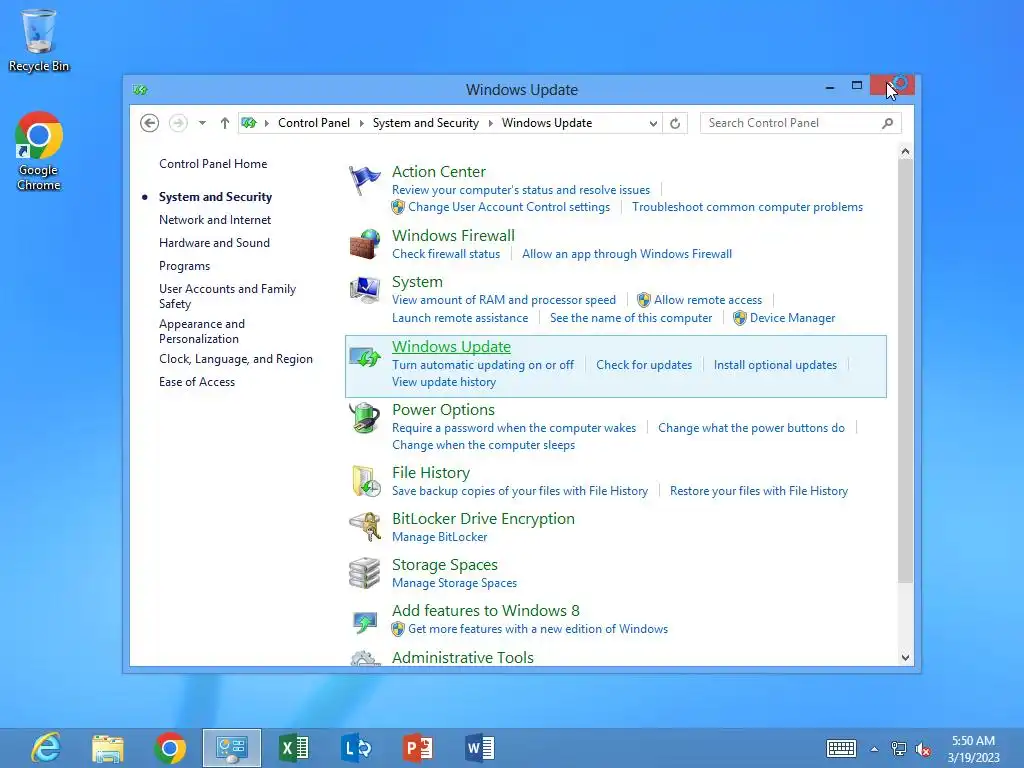Open Install optional updates link

pos(775,365)
